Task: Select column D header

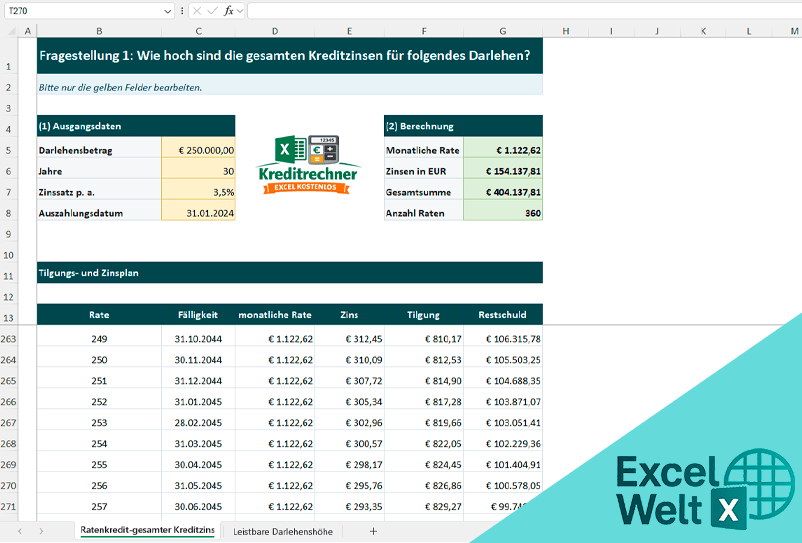Action: click(x=275, y=31)
